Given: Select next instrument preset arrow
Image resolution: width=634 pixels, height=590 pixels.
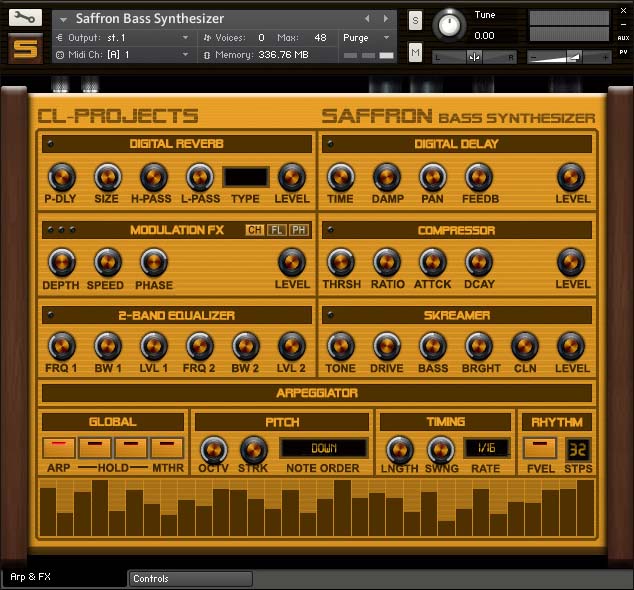Looking at the screenshot, I should (386, 19).
